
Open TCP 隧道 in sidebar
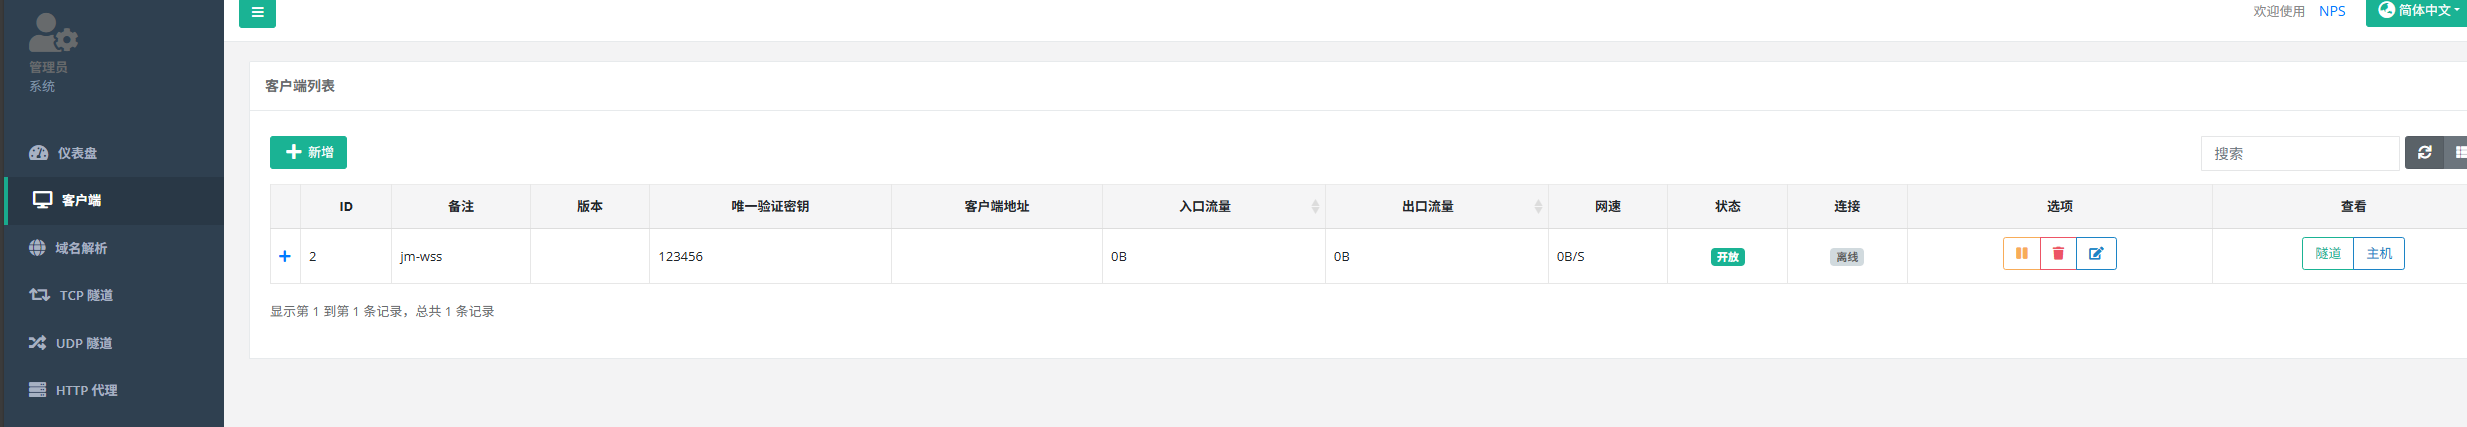85,295
